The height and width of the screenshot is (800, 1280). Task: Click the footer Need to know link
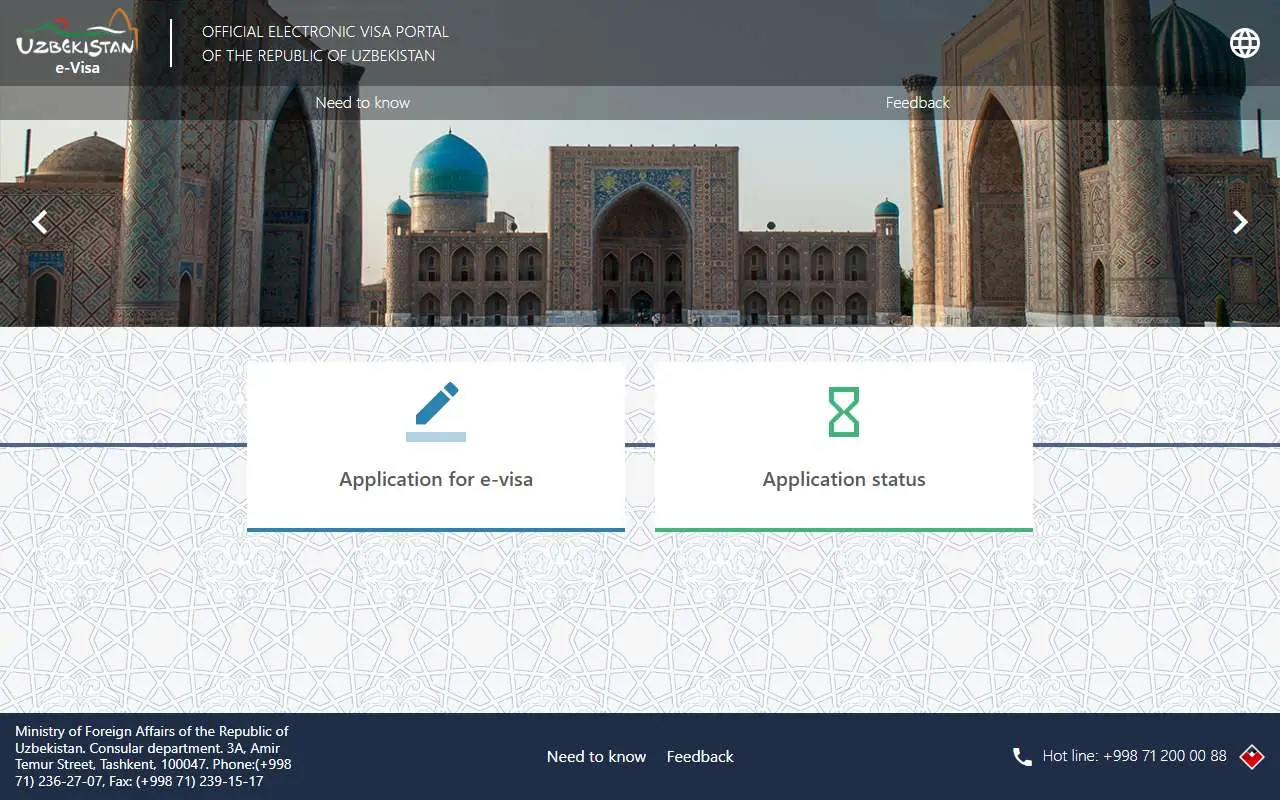click(597, 757)
